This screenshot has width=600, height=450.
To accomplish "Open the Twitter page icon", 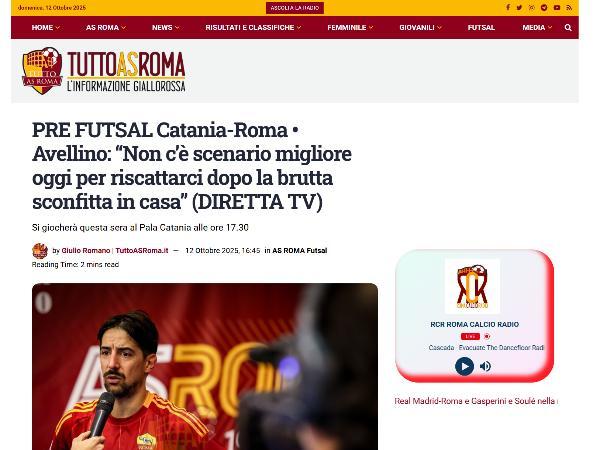I will click(519, 8).
